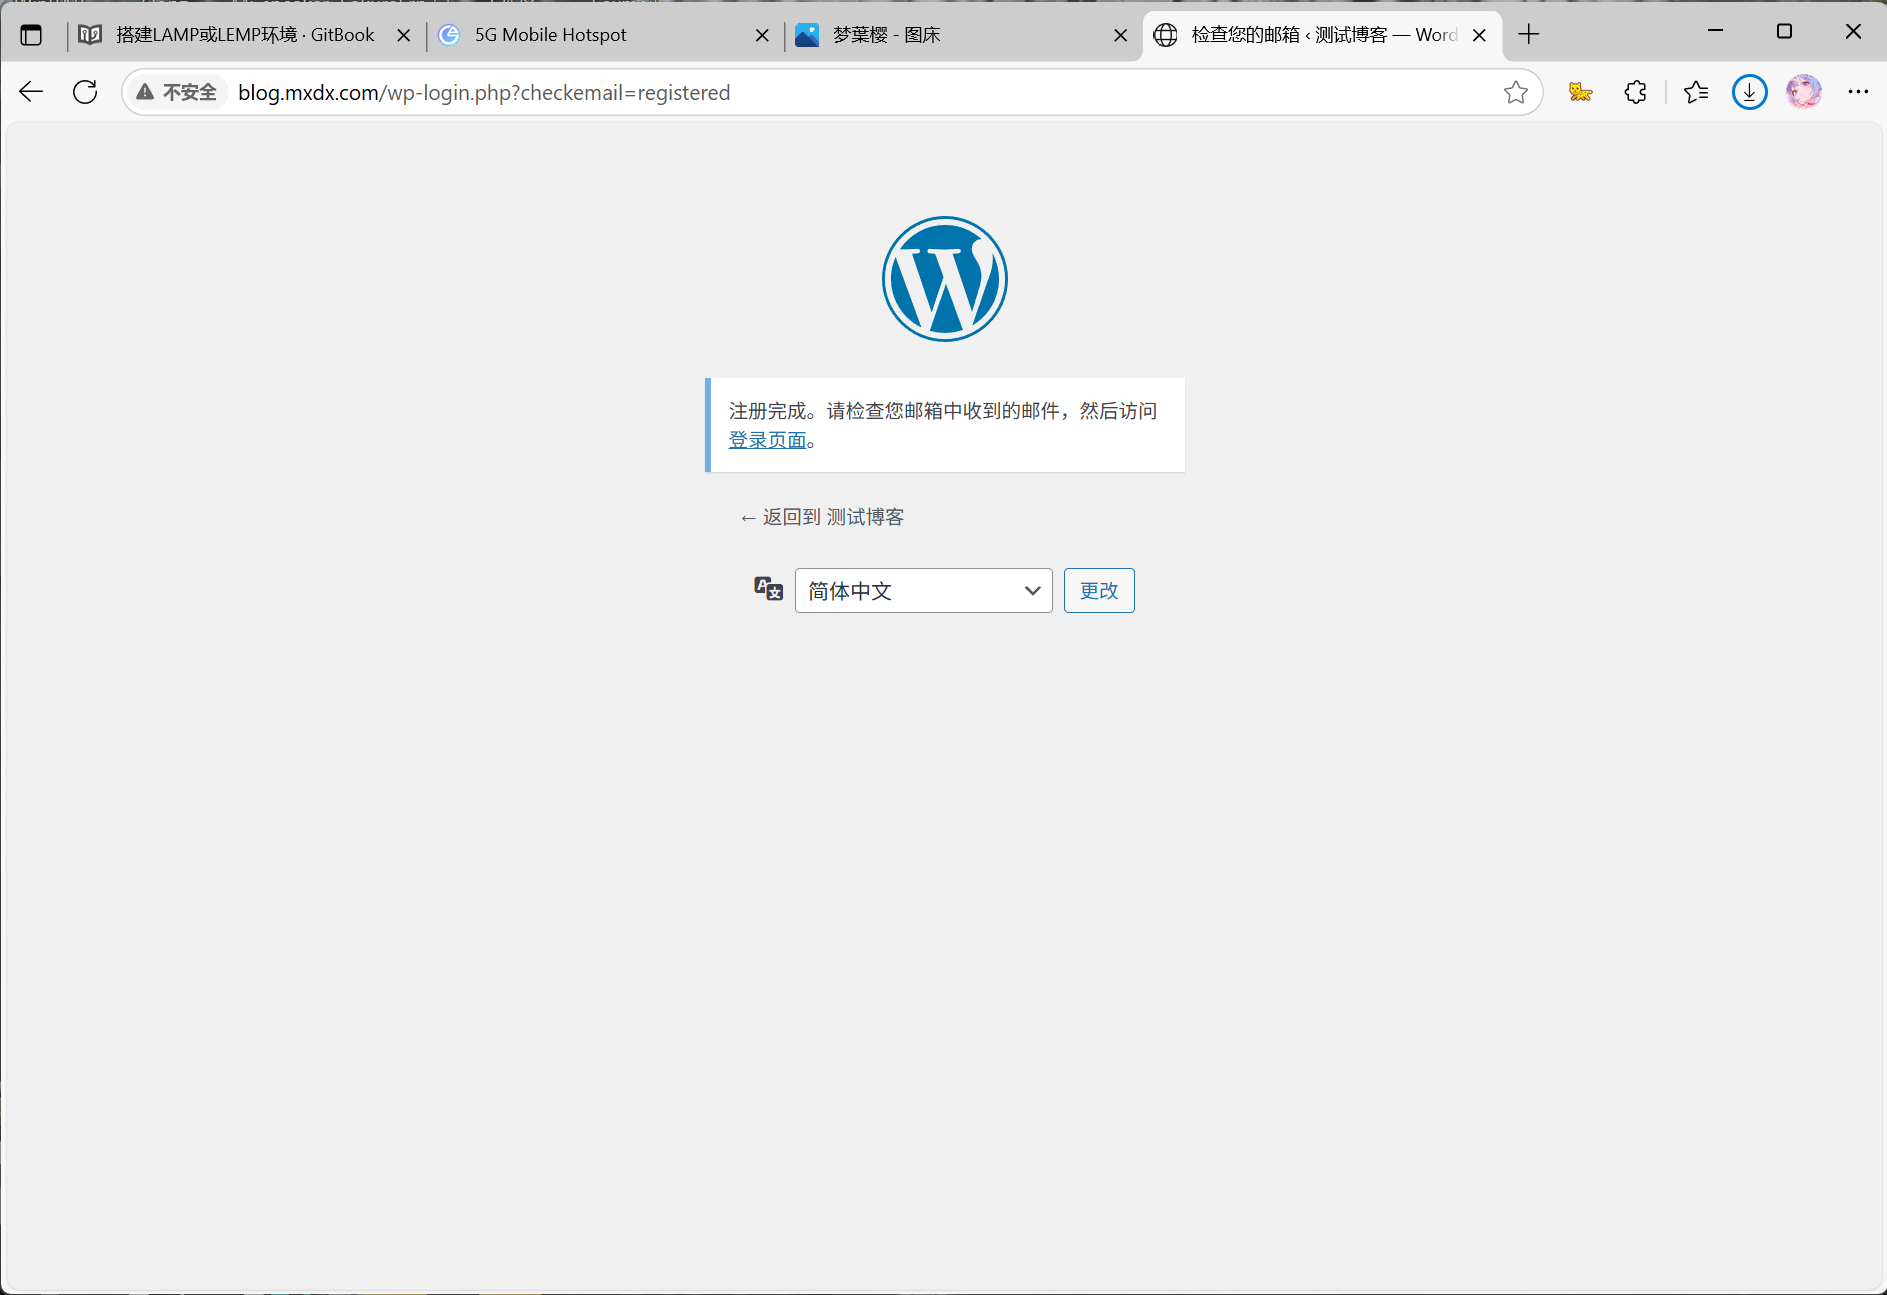Click the 更改 button
Screen dimensions: 1887x1295
click(1099, 590)
